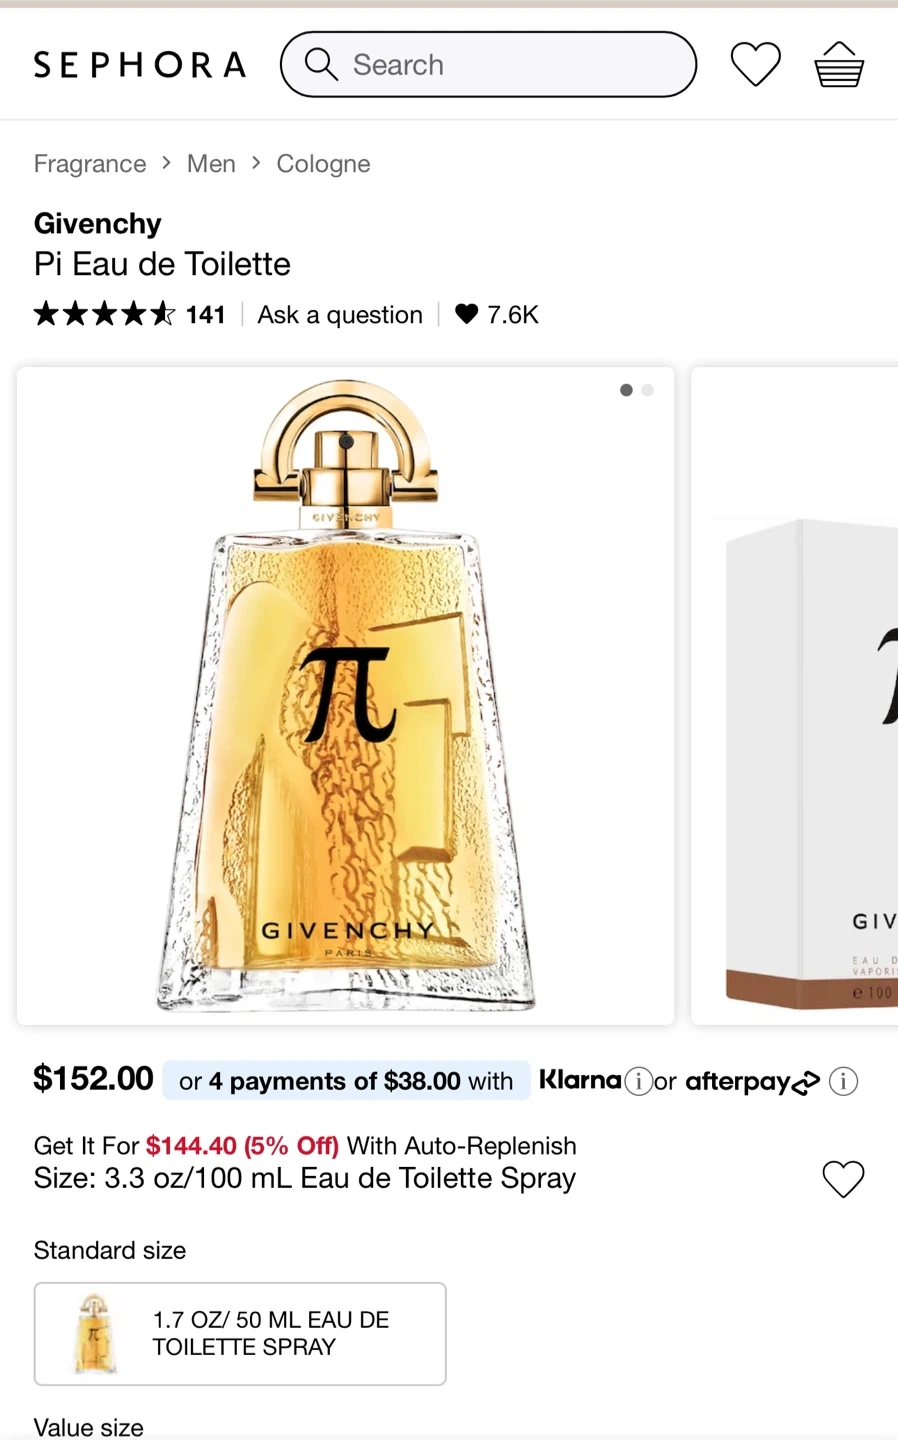Go to second image carousel dot
The height and width of the screenshot is (1440, 898).
click(x=647, y=390)
